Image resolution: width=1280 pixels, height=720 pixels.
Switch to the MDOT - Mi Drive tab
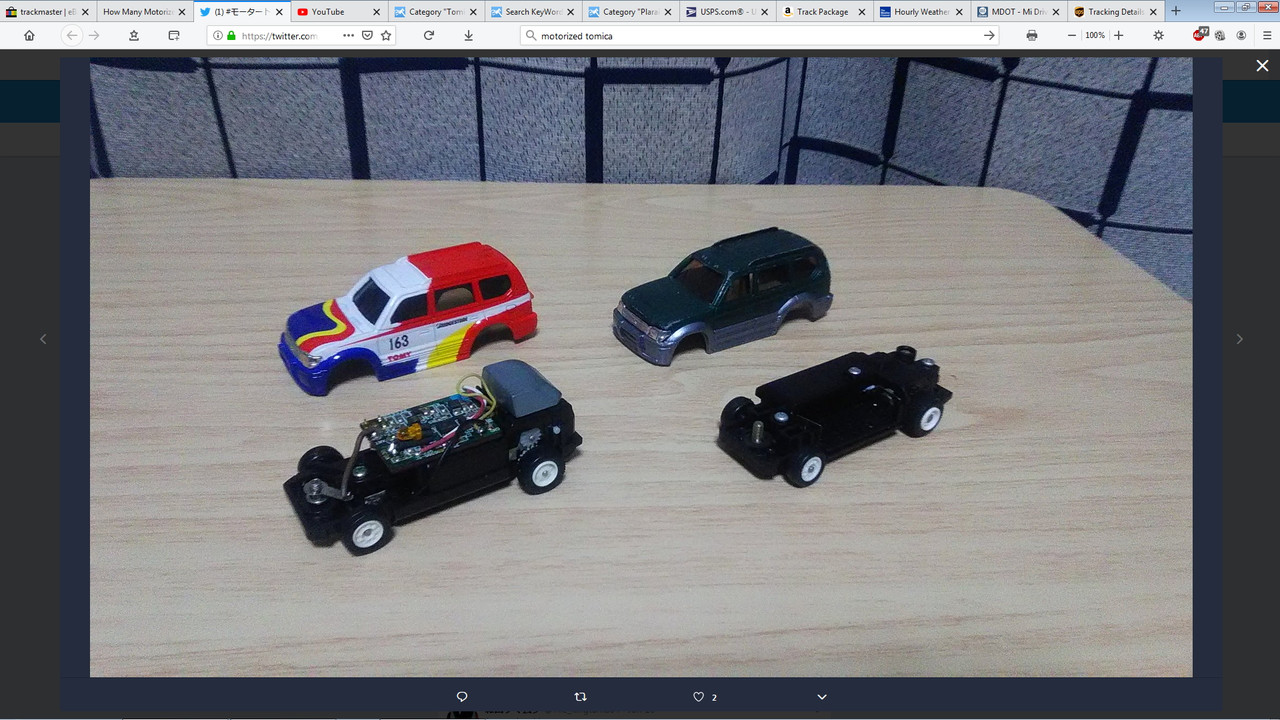(1017, 11)
